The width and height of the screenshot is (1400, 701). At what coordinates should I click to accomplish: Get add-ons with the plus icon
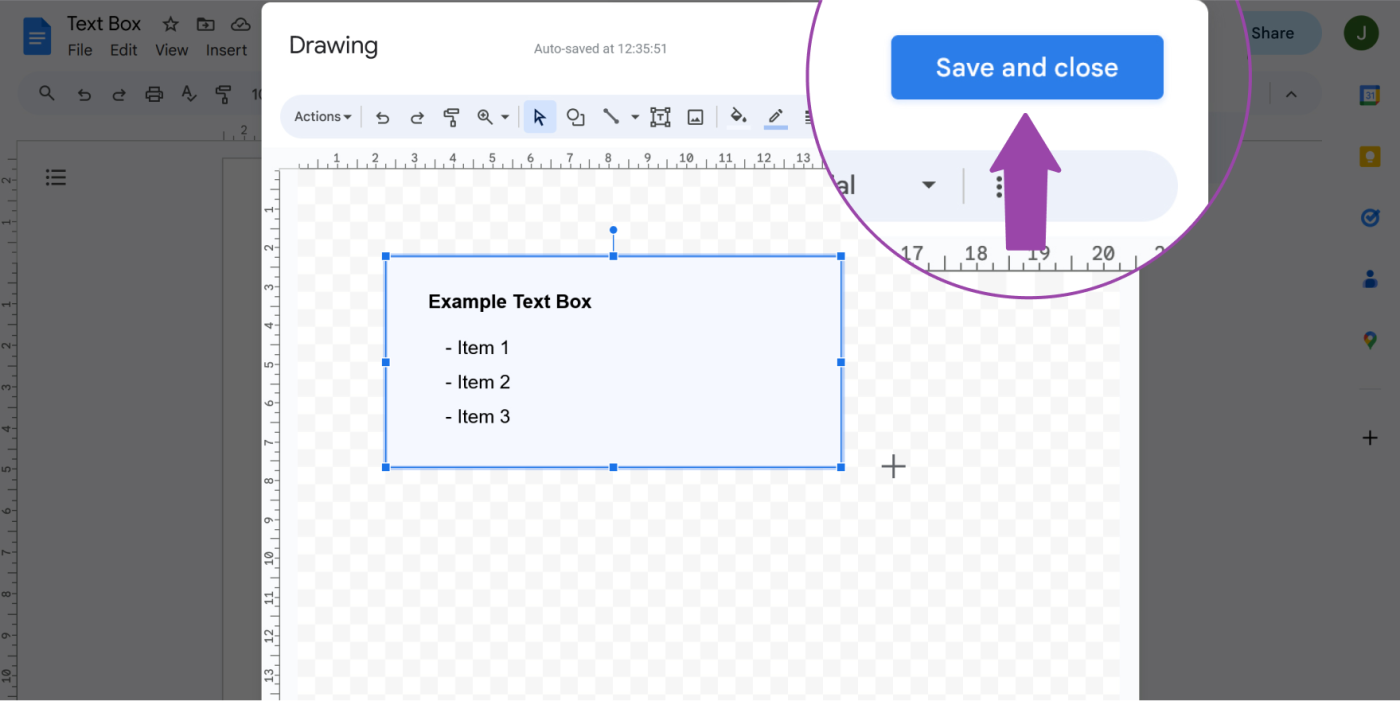(1370, 438)
